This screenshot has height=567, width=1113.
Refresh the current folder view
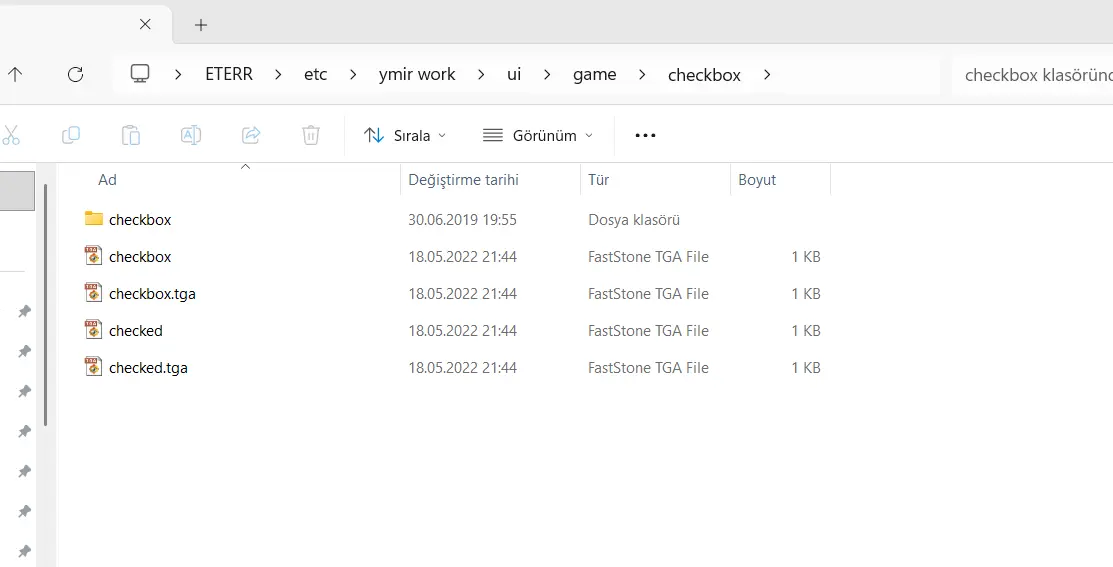(x=75, y=74)
